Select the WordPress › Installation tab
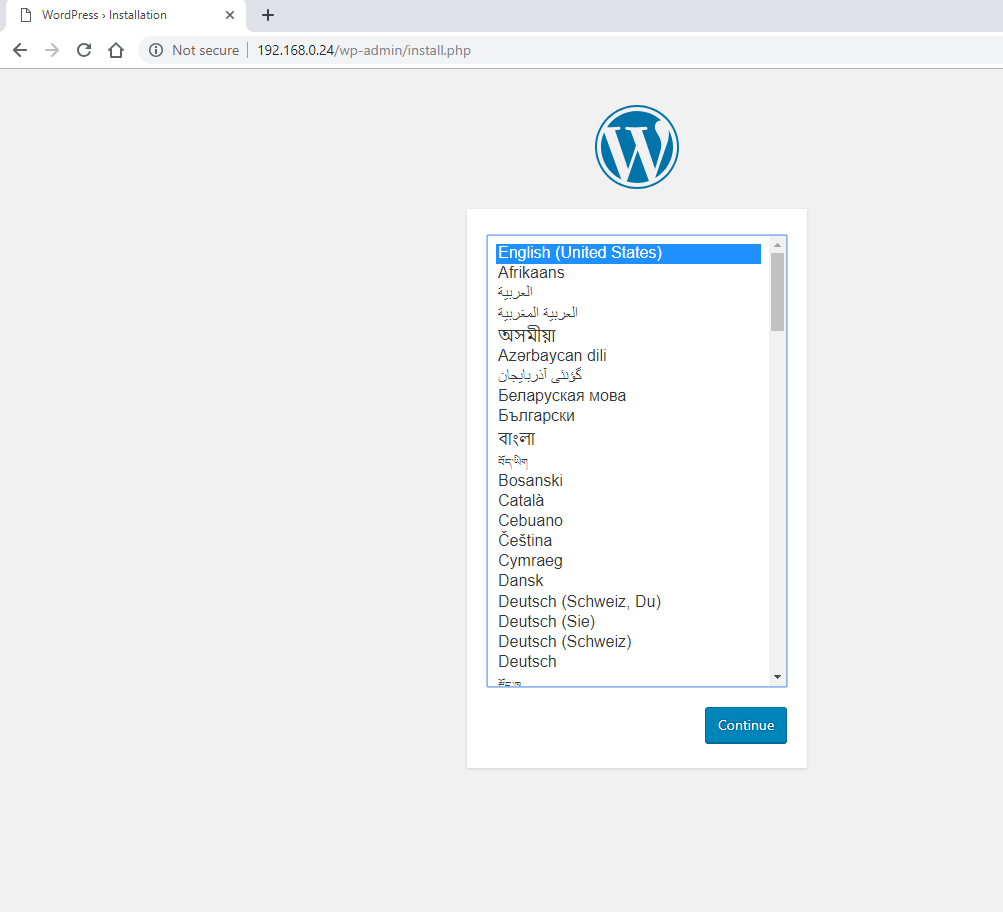This screenshot has width=1003, height=912. coord(125,15)
